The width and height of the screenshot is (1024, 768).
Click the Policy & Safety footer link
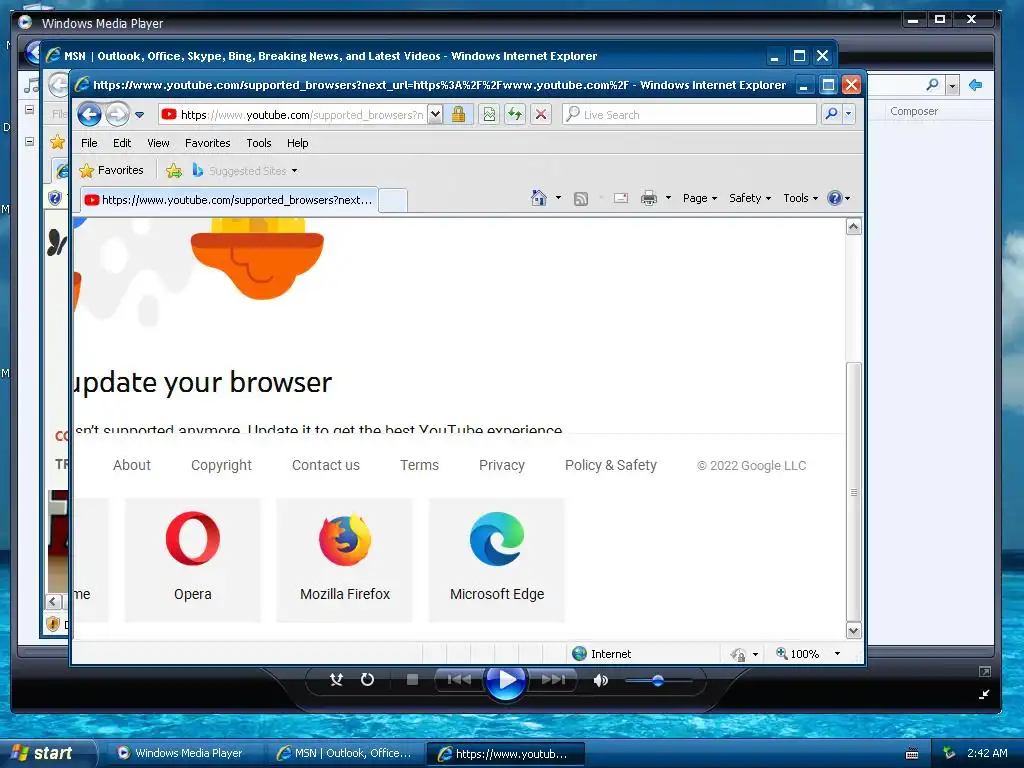611,465
